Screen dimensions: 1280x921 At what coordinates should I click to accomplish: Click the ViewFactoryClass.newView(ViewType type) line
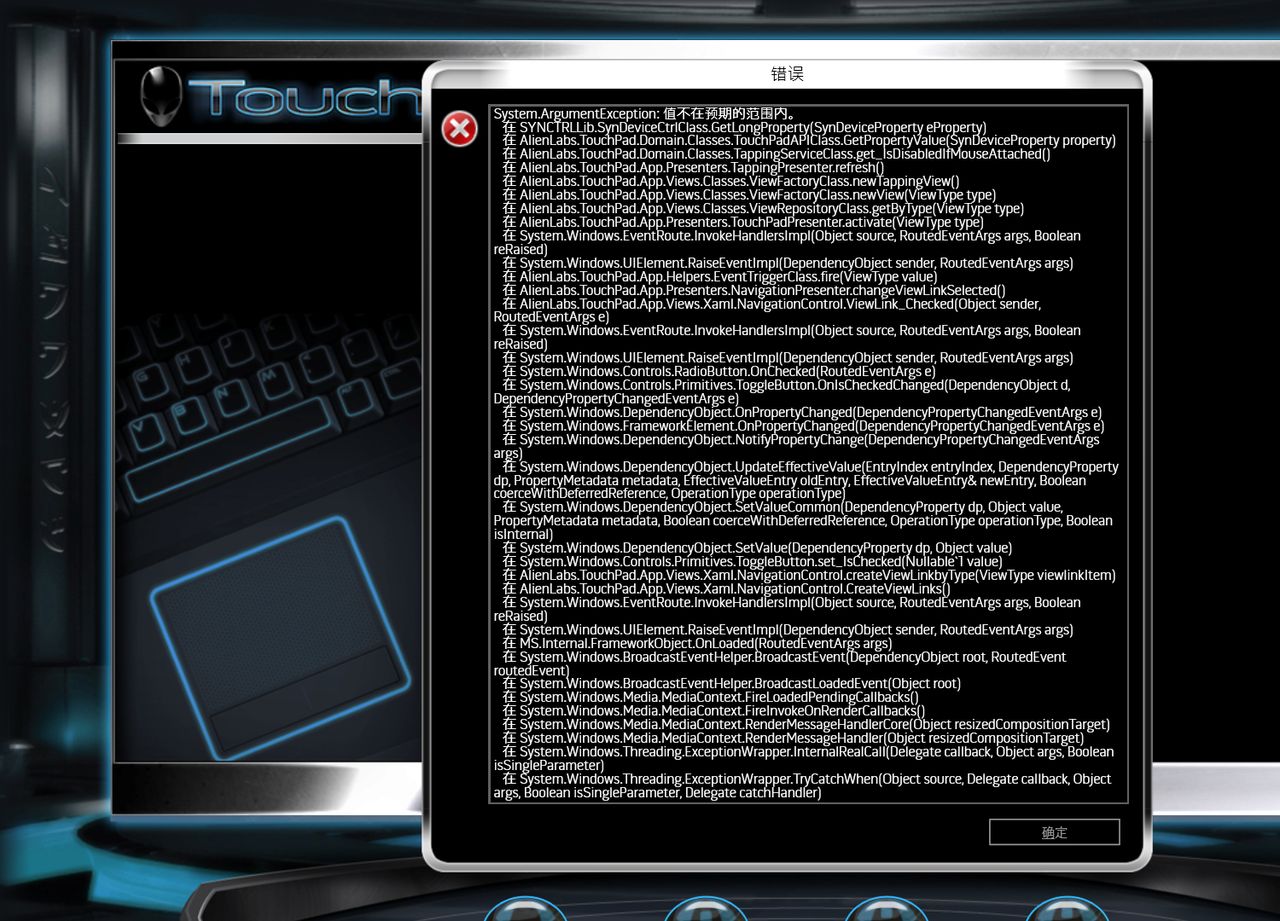coord(749,195)
